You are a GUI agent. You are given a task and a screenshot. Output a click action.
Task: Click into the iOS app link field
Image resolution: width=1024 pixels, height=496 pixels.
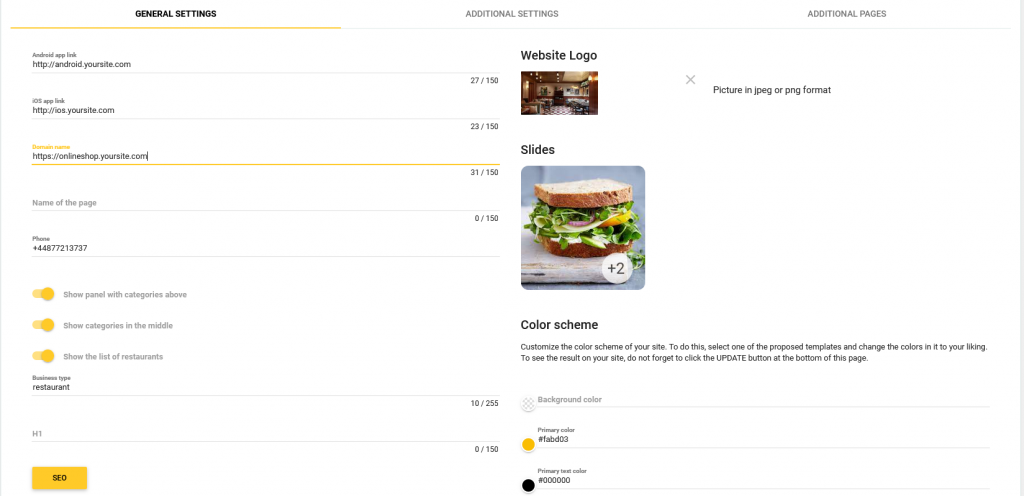pos(265,110)
